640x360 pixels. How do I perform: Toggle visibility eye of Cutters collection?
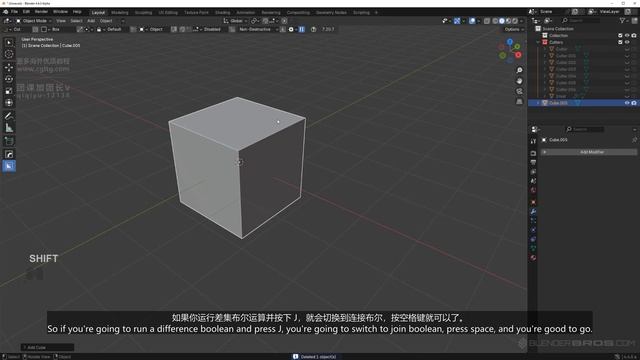point(627,42)
